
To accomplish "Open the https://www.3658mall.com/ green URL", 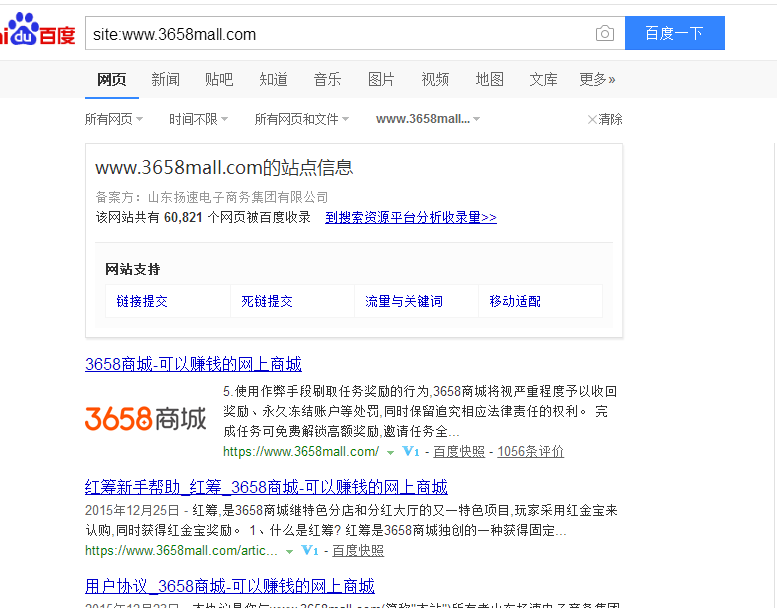I will click(x=301, y=451).
